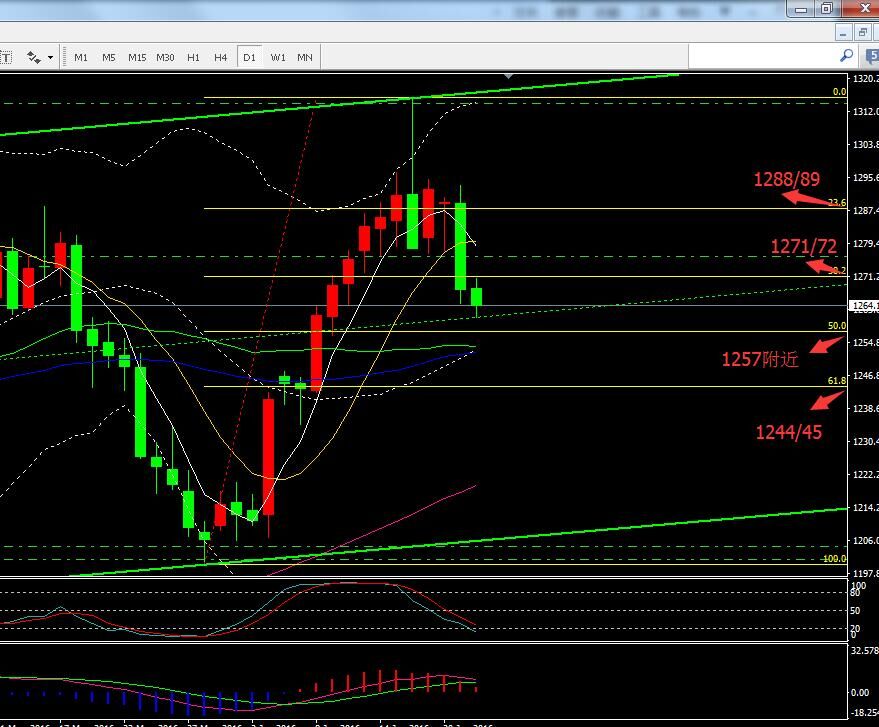Restore down the inner chart window
Image resolution: width=879 pixels, height=727 pixels.
(861, 32)
